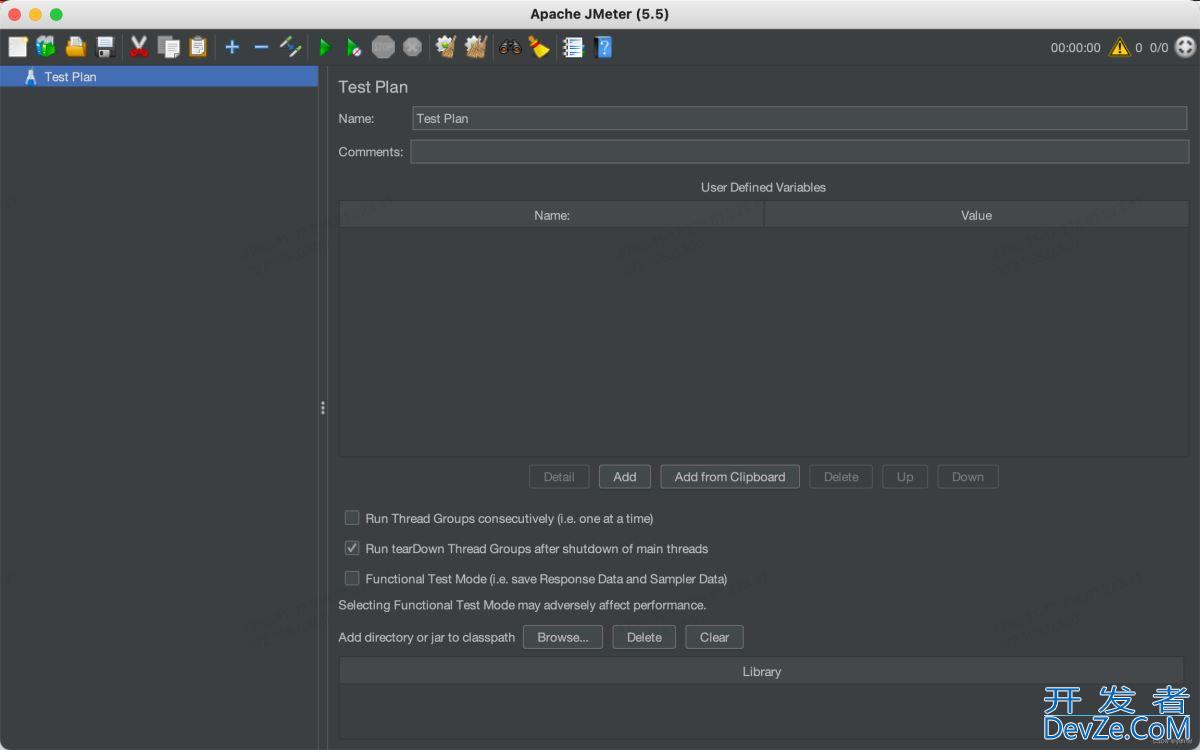This screenshot has width=1200, height=750.
Task: Click the Add variable button
Action: point(625,477)
